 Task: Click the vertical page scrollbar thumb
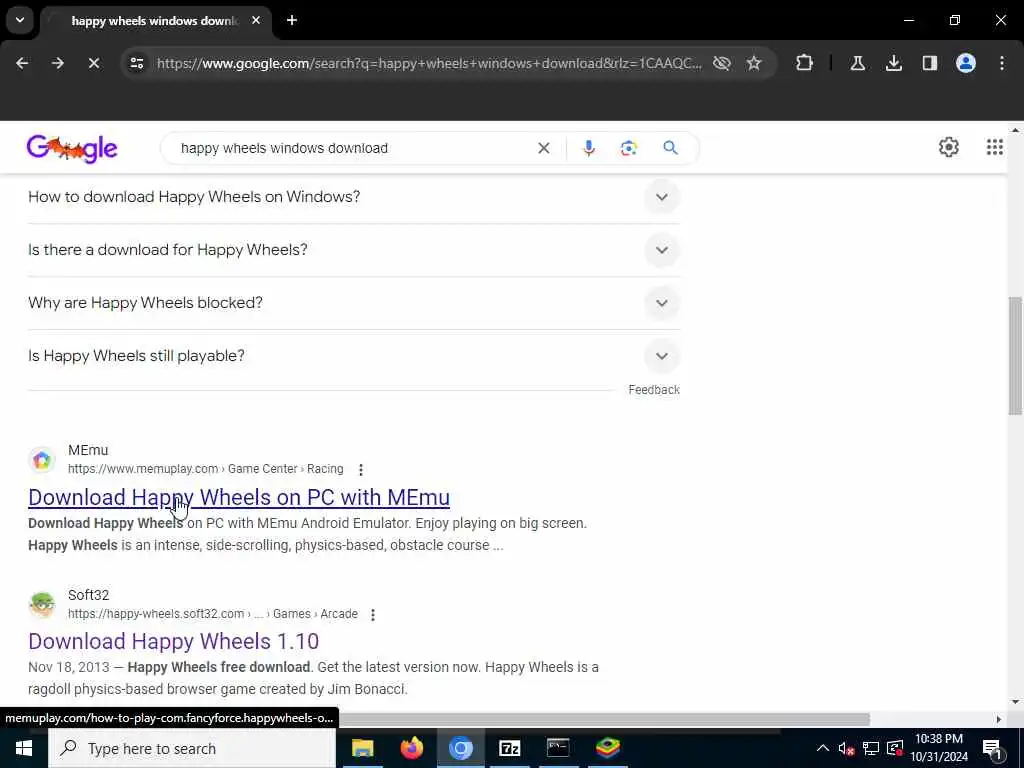(1015, 355)
